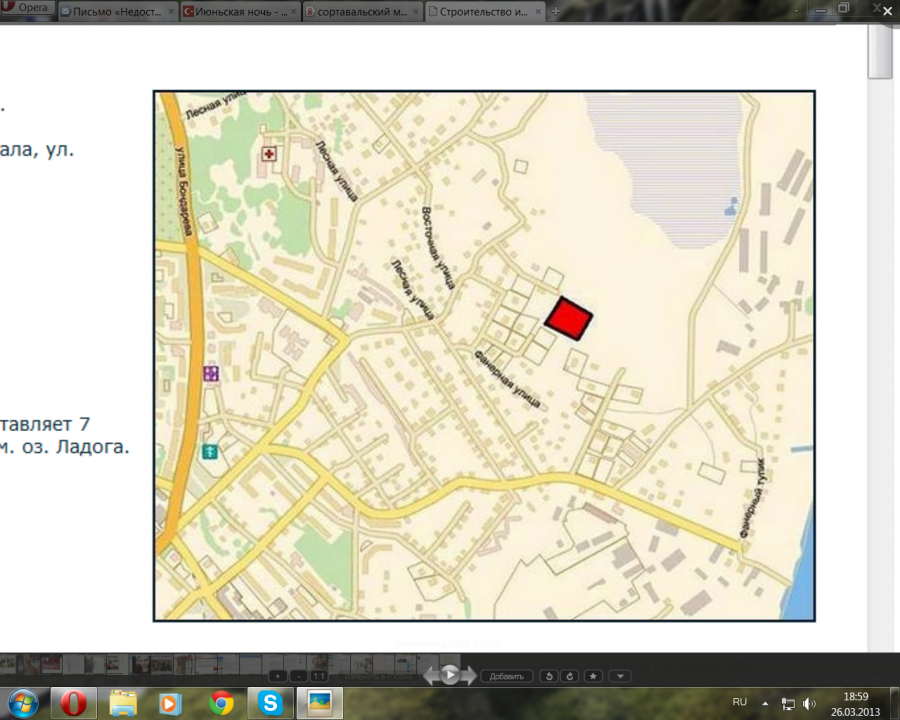Switch to сортавальский м... tab

pyautogui.click(x=362, y=11)
